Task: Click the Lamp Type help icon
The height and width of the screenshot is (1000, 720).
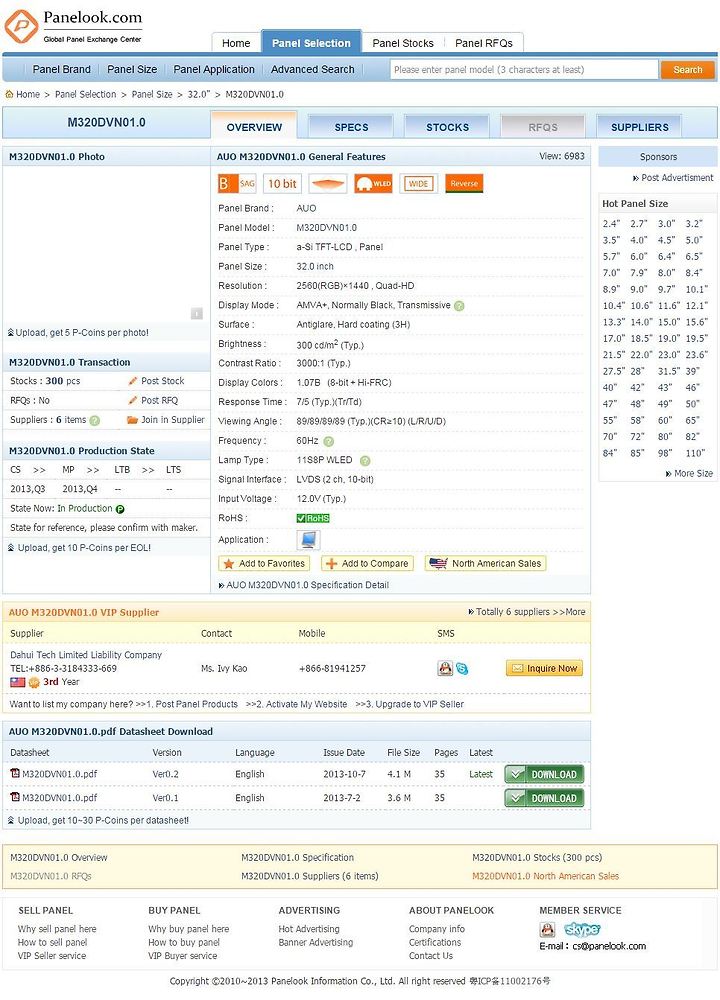Action: tap(365, 460)
